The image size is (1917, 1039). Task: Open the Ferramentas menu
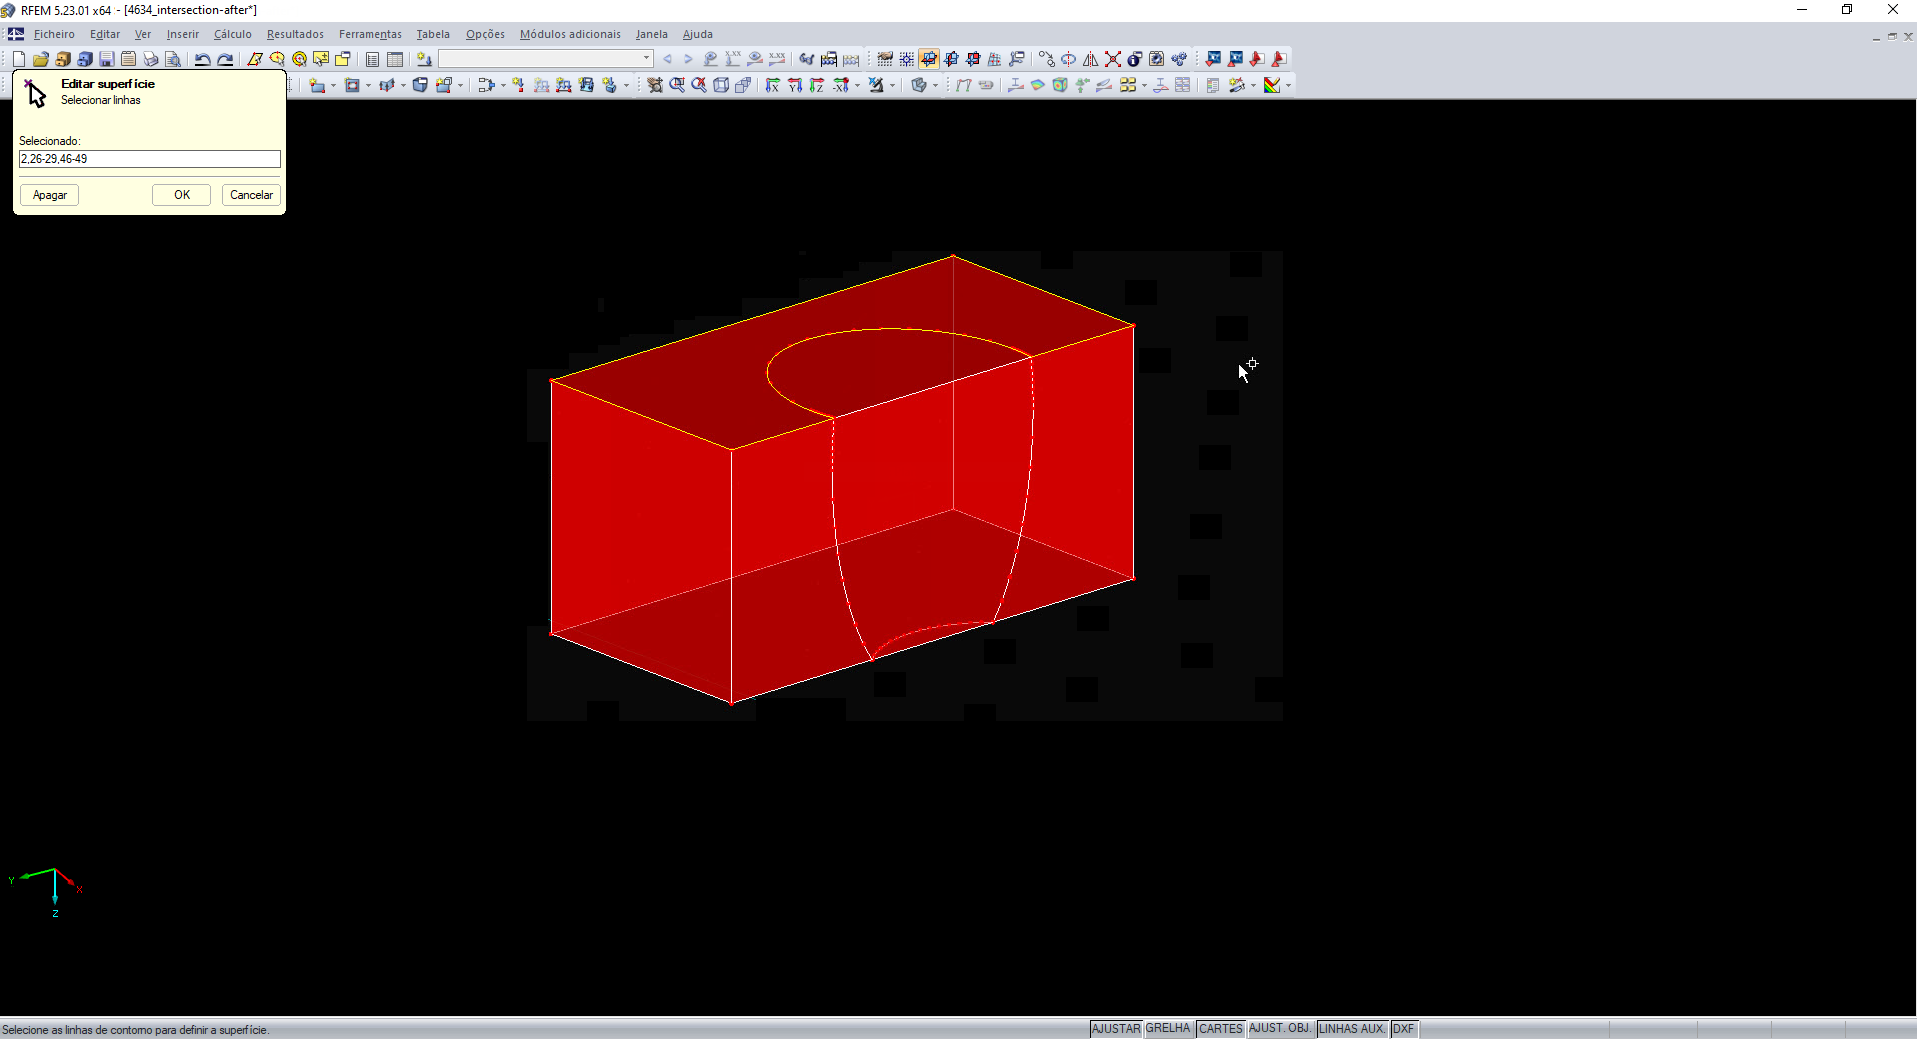[370, 34]
